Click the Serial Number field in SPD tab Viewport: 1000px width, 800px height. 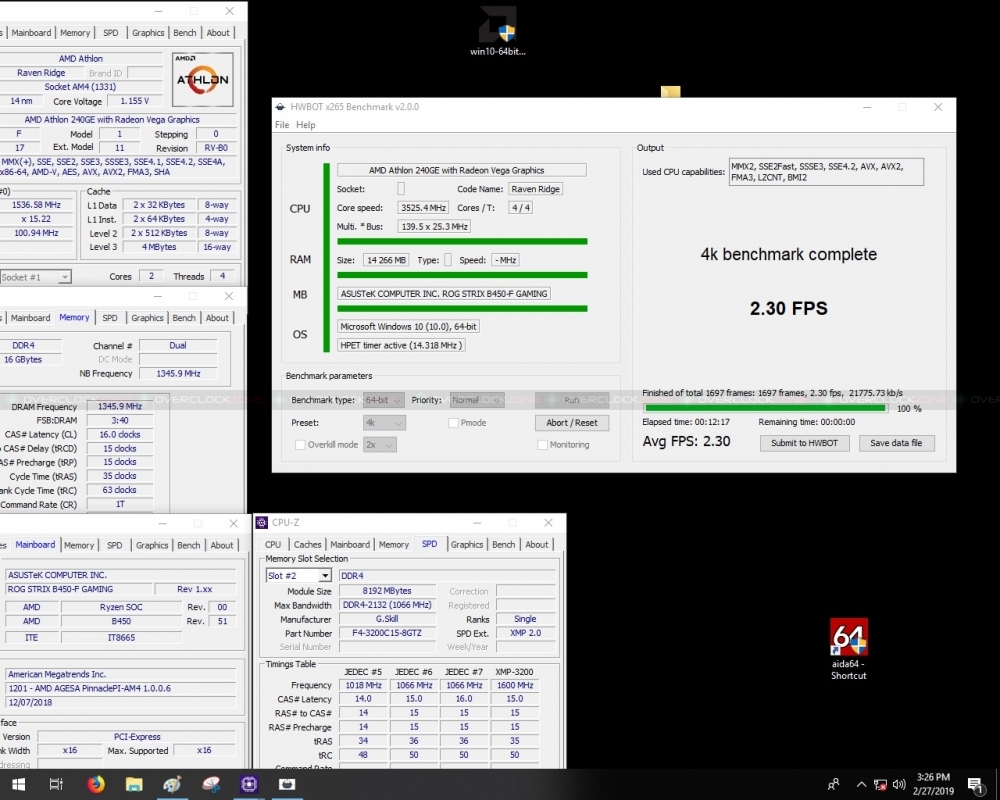pos(388,646)
